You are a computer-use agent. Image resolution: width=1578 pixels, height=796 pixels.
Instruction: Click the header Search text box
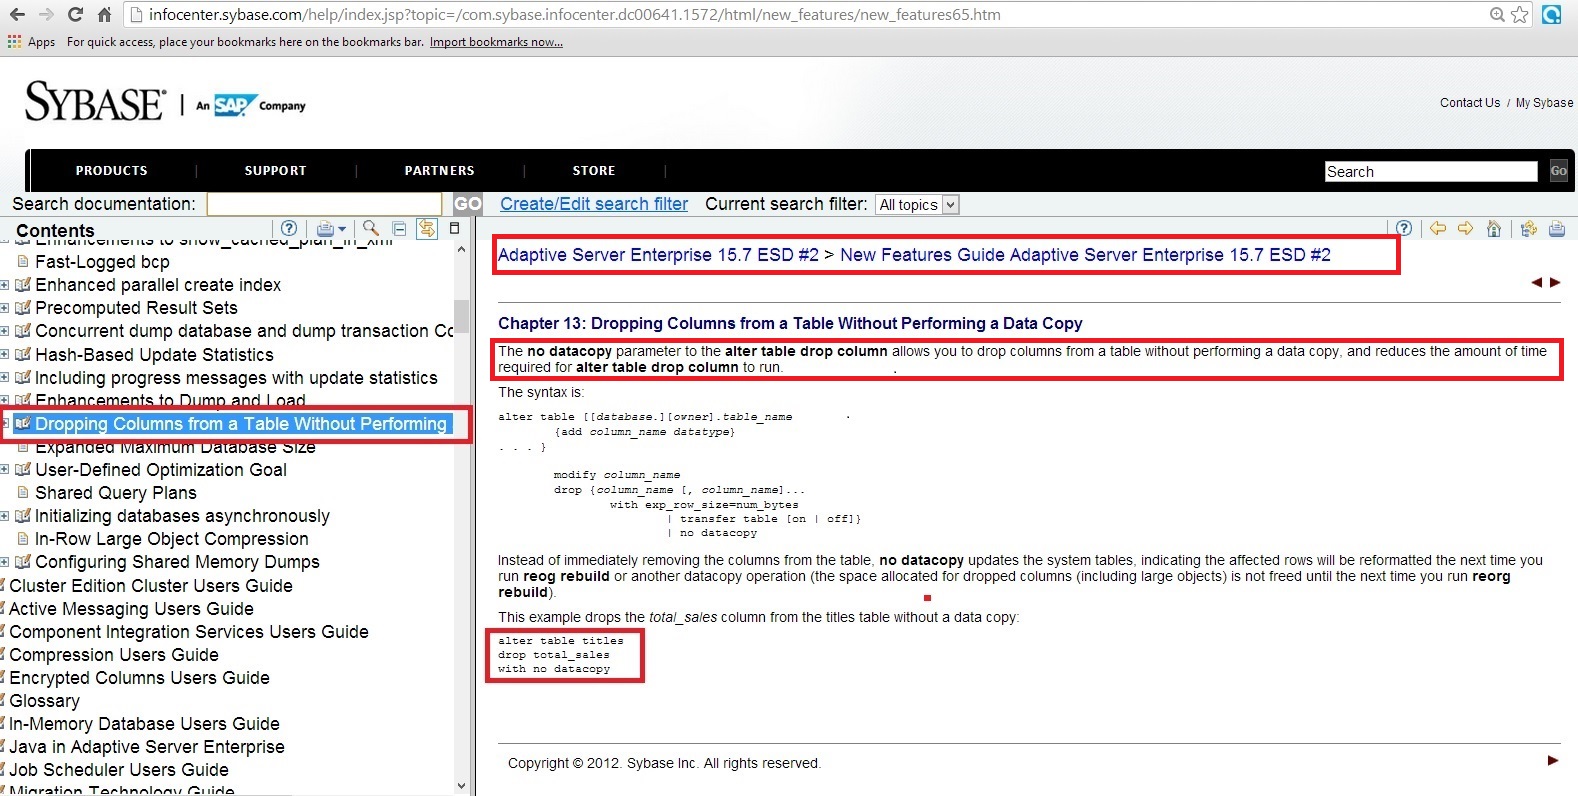[x=1431, y=171]
